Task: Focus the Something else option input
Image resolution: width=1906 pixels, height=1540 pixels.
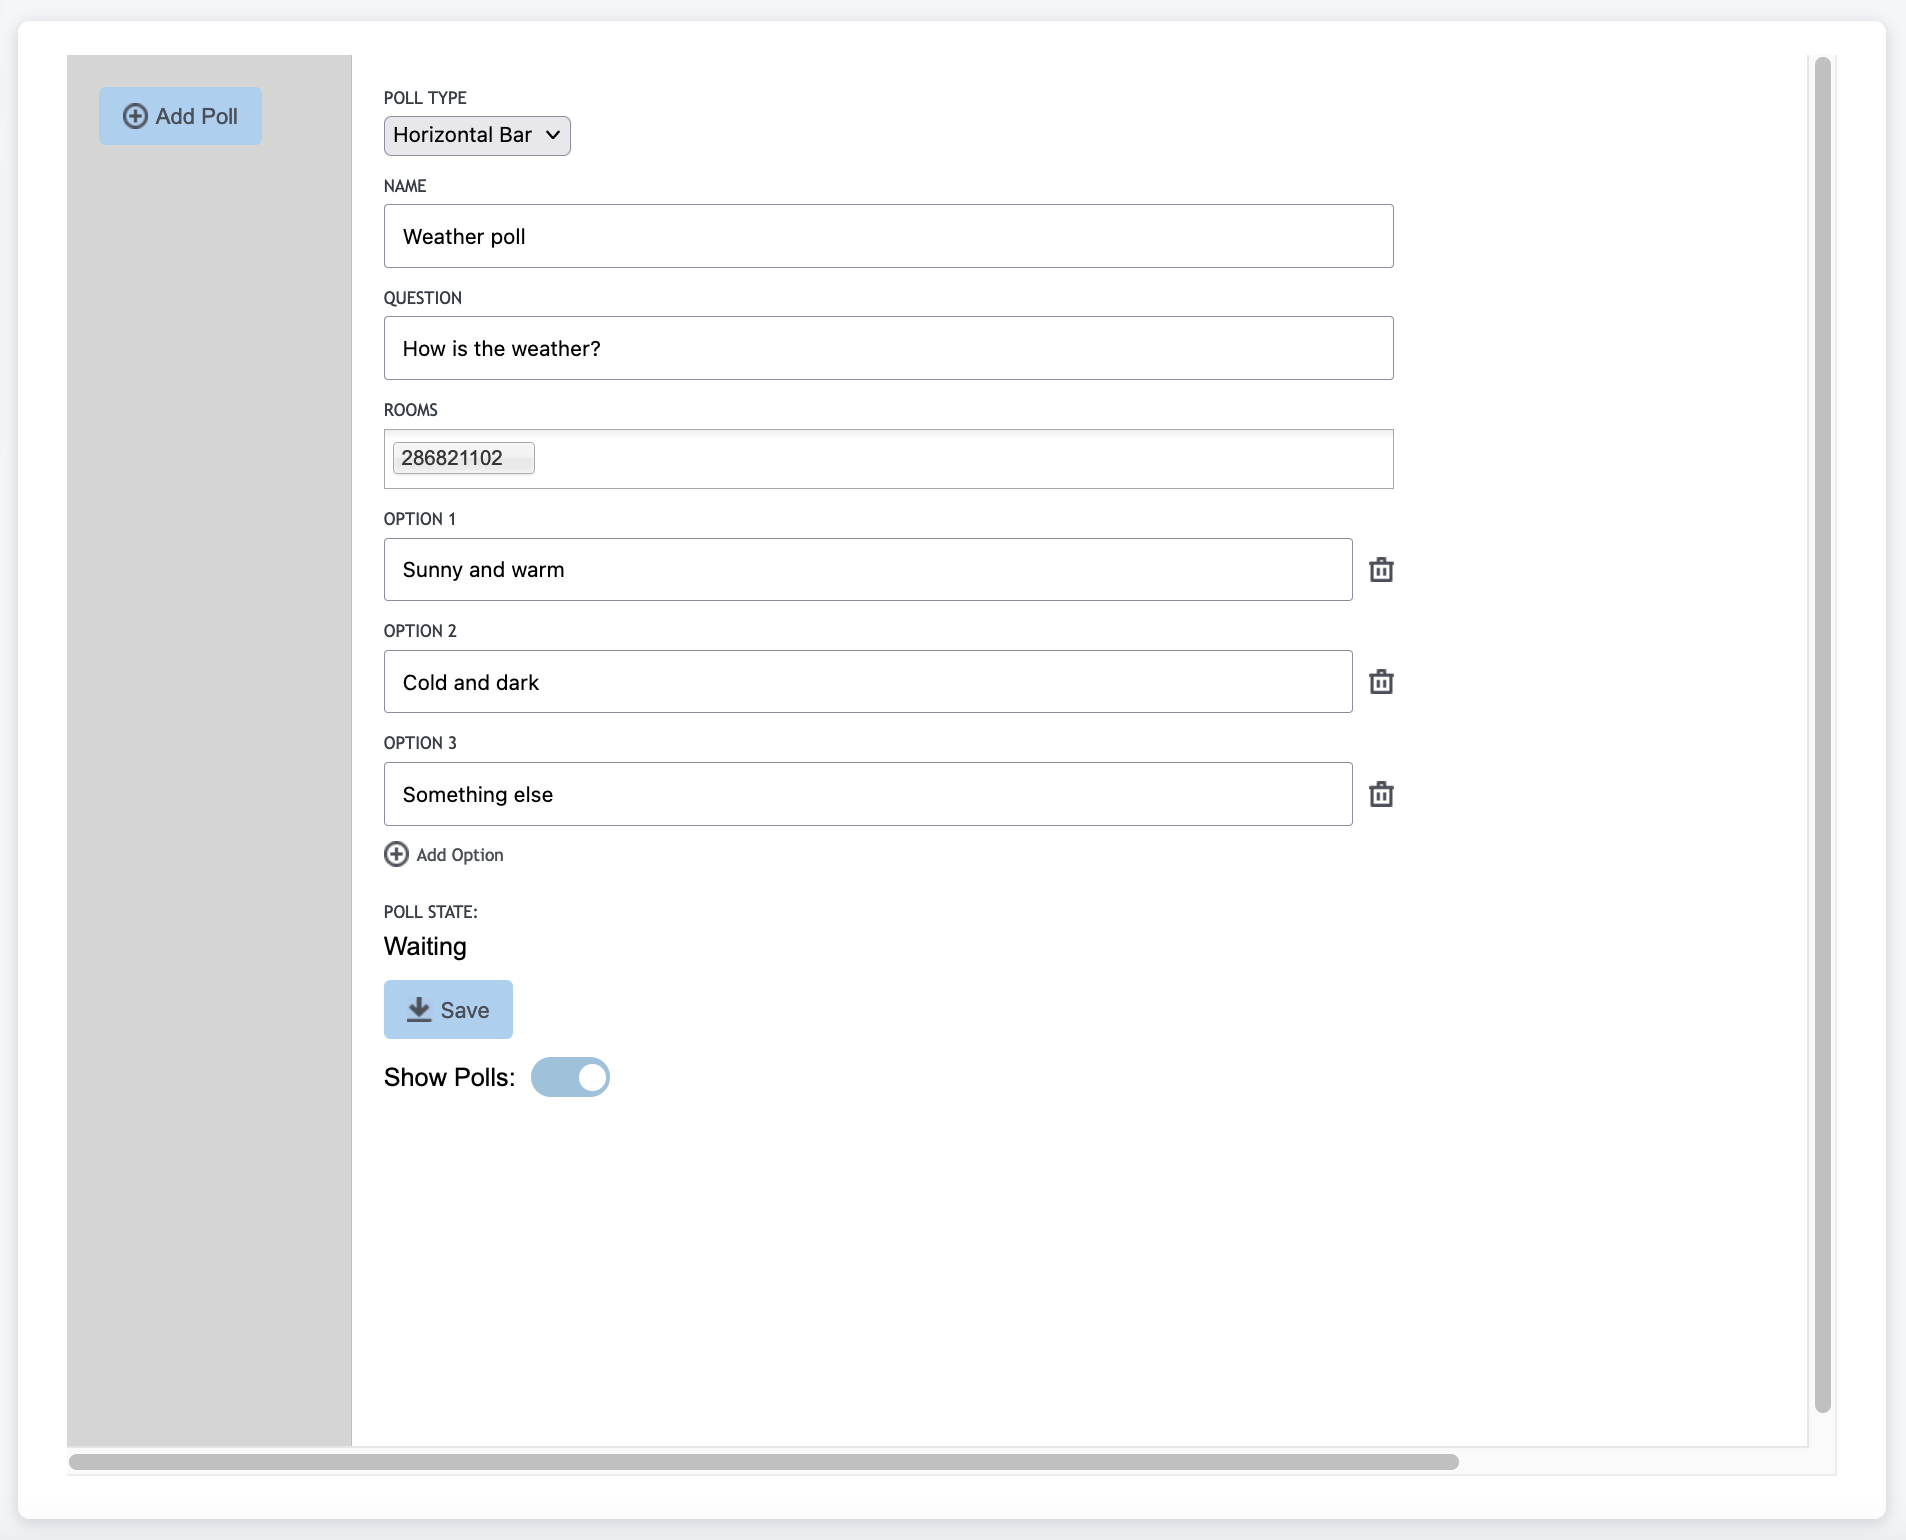Action: pyautogui.click(x=867, y=794)
